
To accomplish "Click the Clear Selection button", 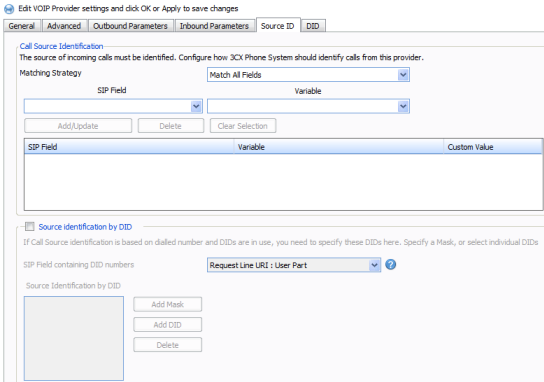I will point(243,126).
